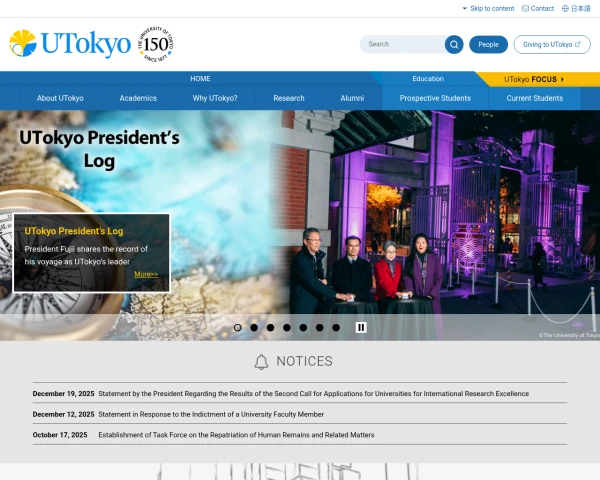Screen dimensions: 600x480
Task: Open the Why UTokyo? menu
Action: 215,98
